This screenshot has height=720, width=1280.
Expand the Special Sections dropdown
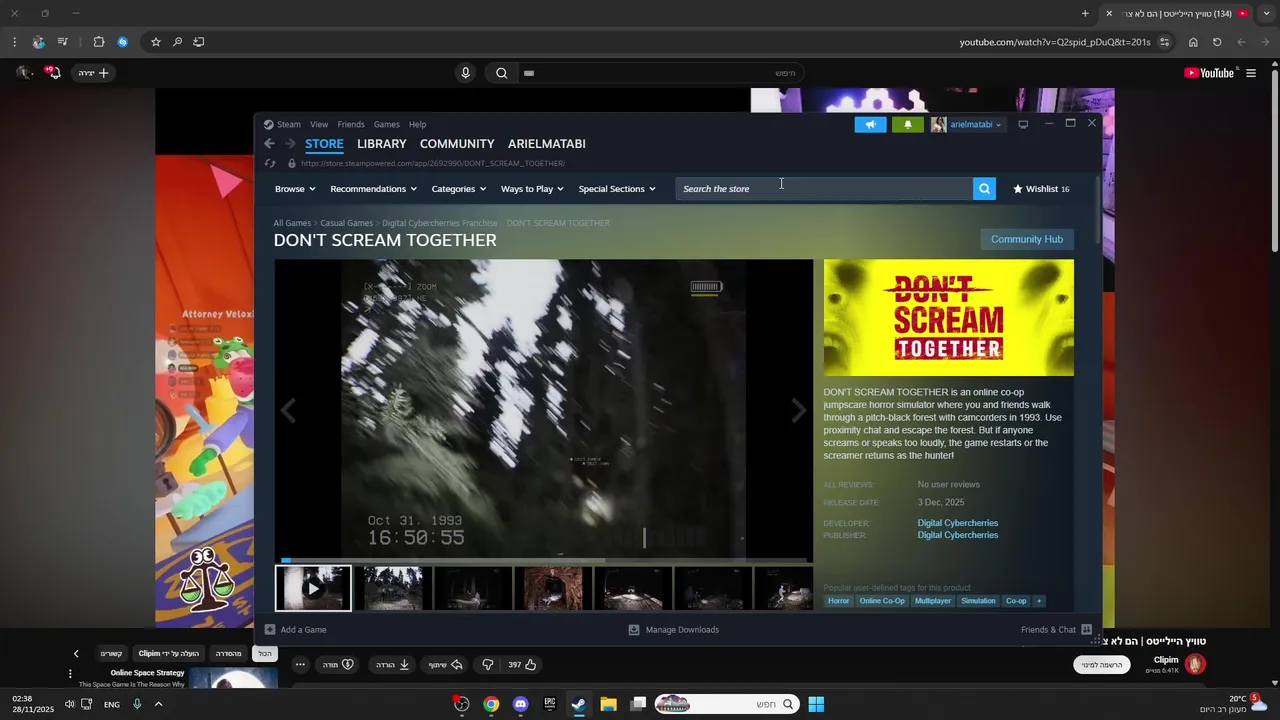point(617,189)
